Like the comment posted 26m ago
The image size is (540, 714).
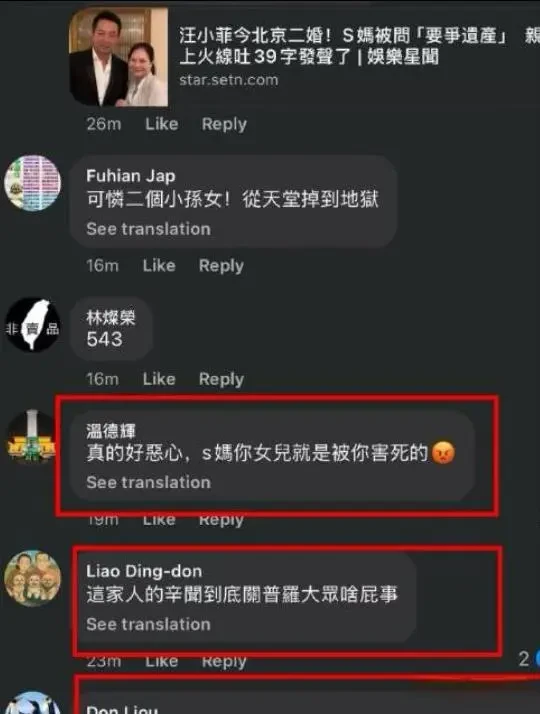(162, 124)
